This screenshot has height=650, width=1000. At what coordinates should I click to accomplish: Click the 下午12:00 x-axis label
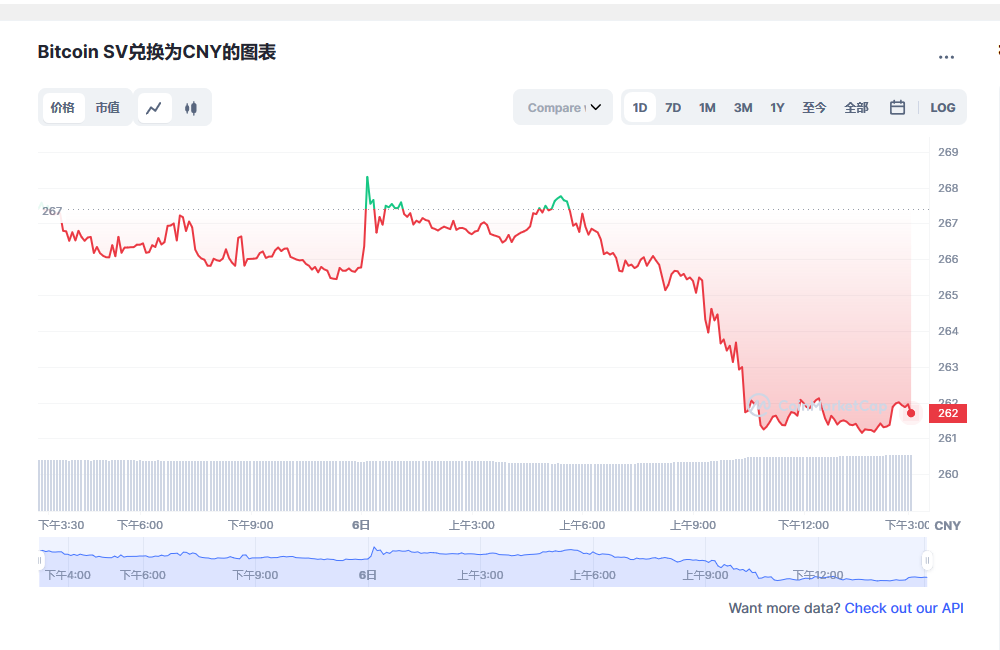tap(803, 525)
